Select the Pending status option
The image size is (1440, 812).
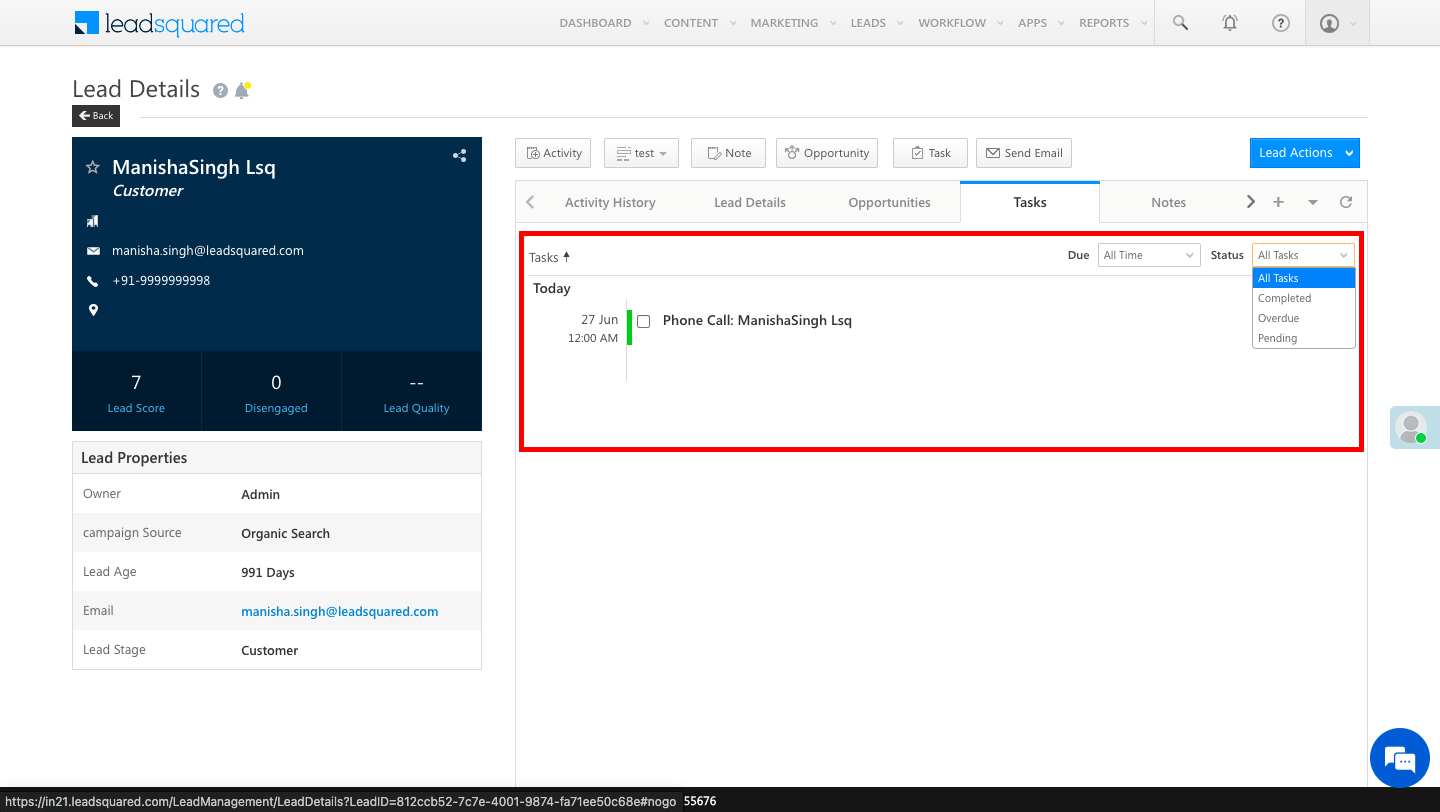coord(1303,338)
